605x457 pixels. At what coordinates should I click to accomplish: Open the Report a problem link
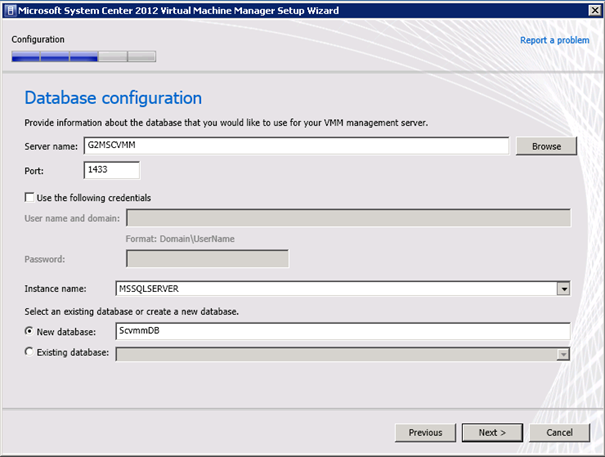point(554,40)
